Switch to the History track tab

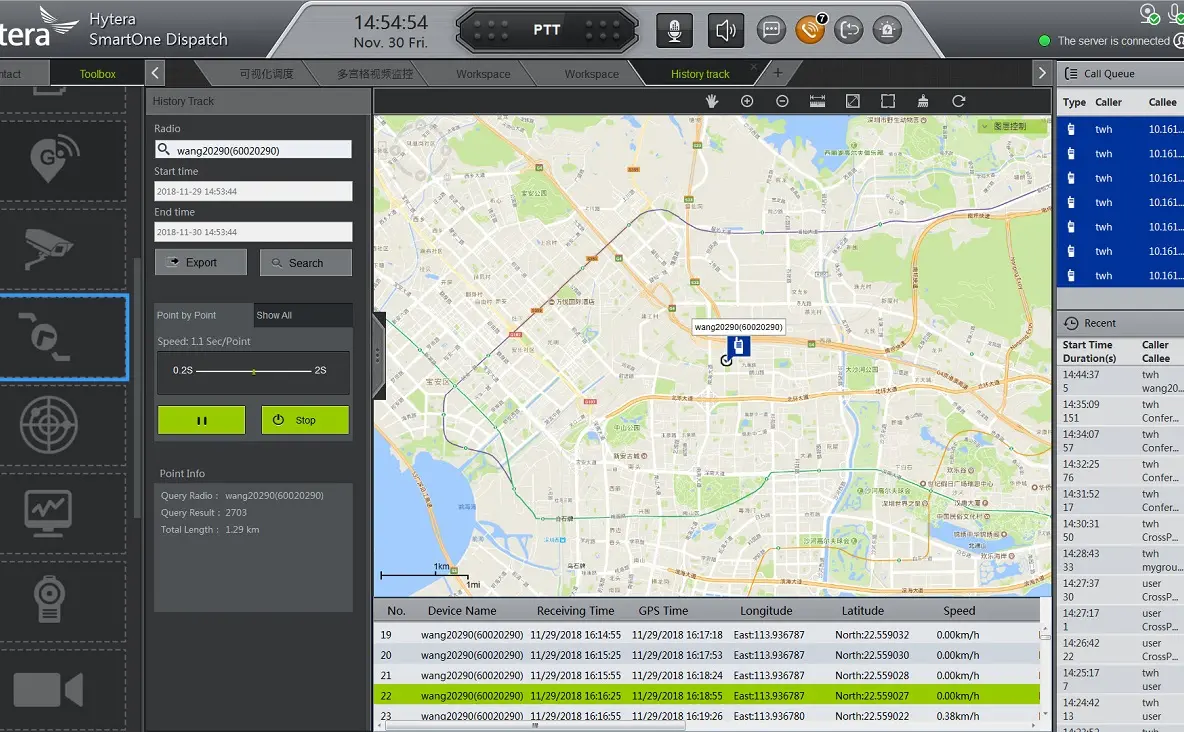(699, 72)
